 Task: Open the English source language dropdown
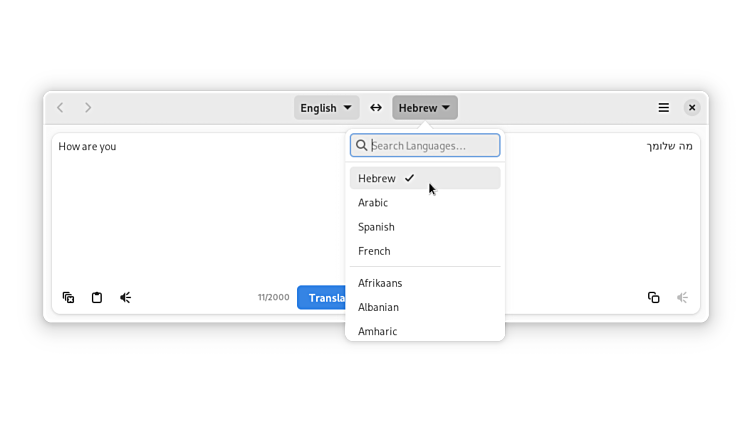pyautogui.click(x=326, y=108)
